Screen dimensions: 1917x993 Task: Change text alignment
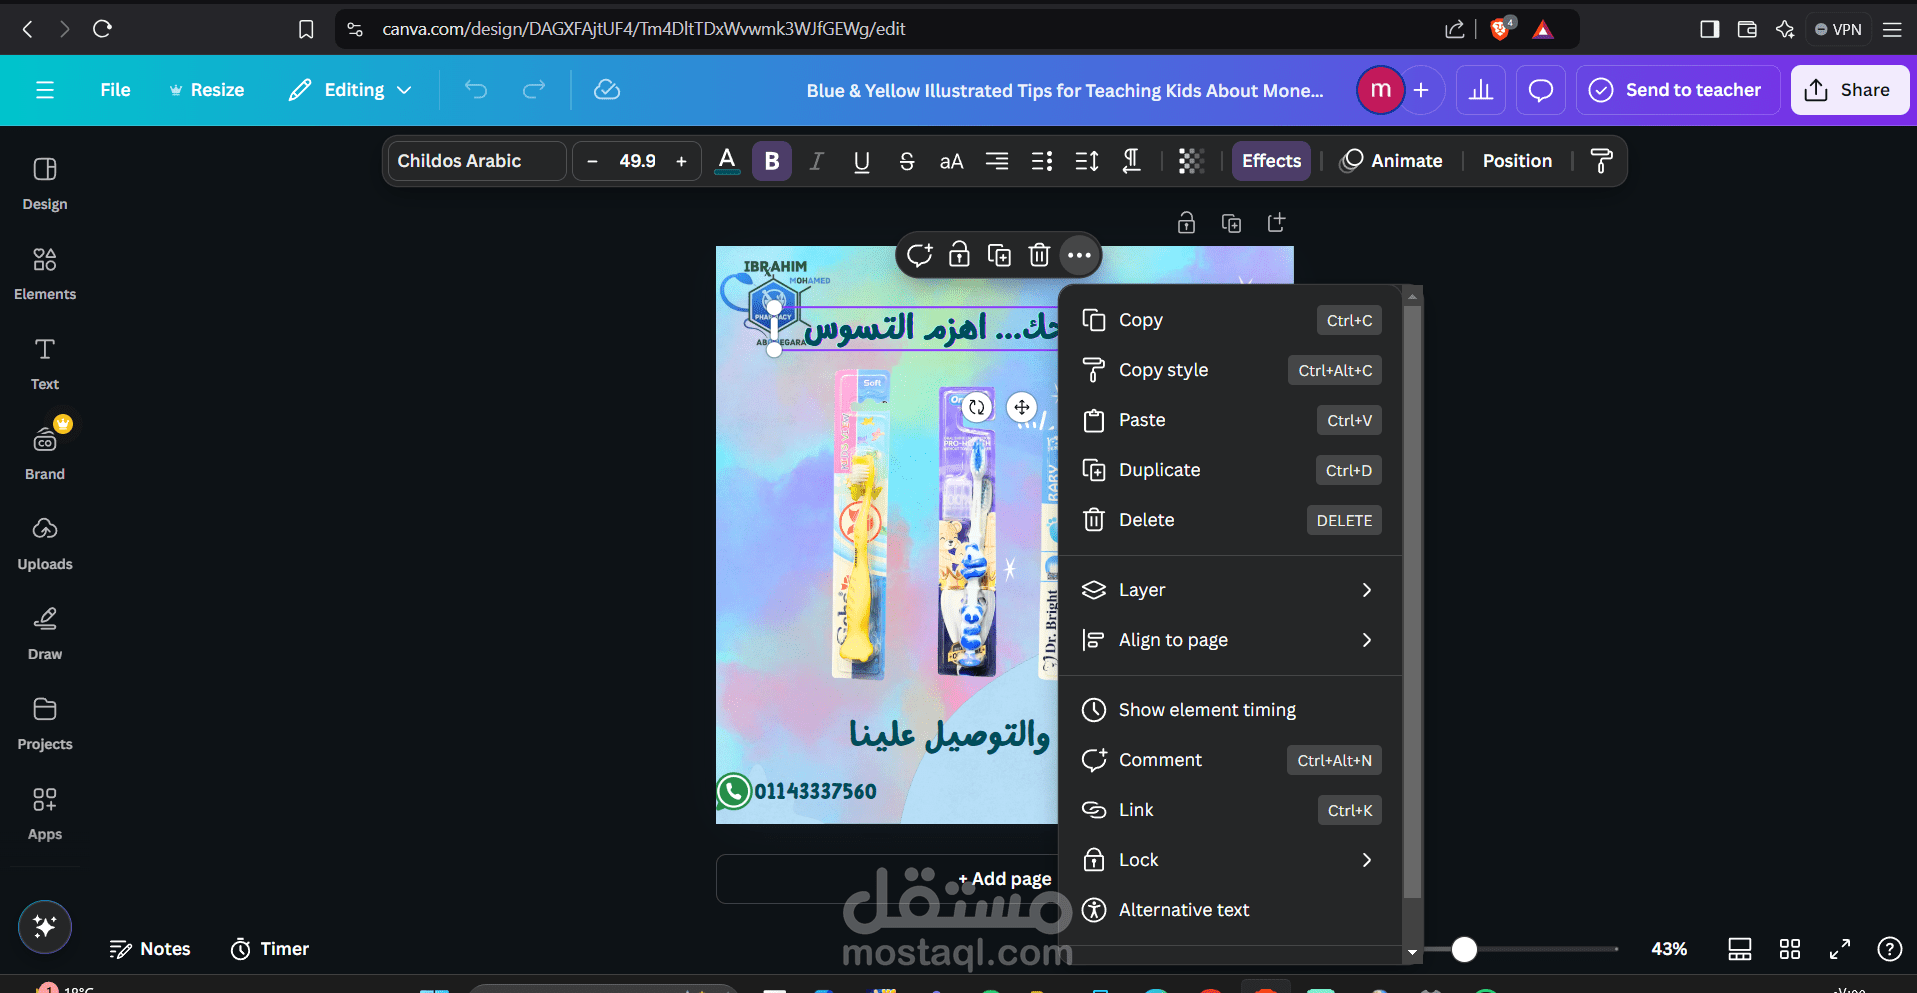(997, 161)
